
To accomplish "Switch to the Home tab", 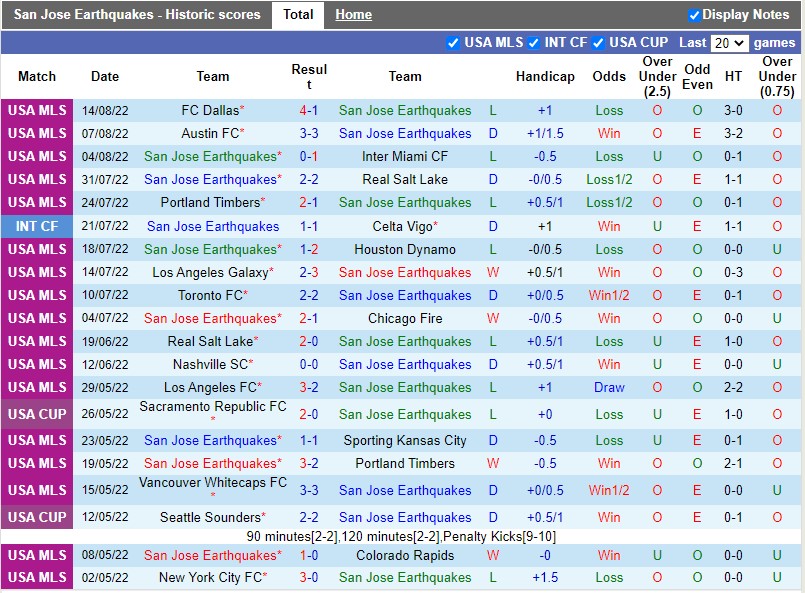I will [353, 14].
